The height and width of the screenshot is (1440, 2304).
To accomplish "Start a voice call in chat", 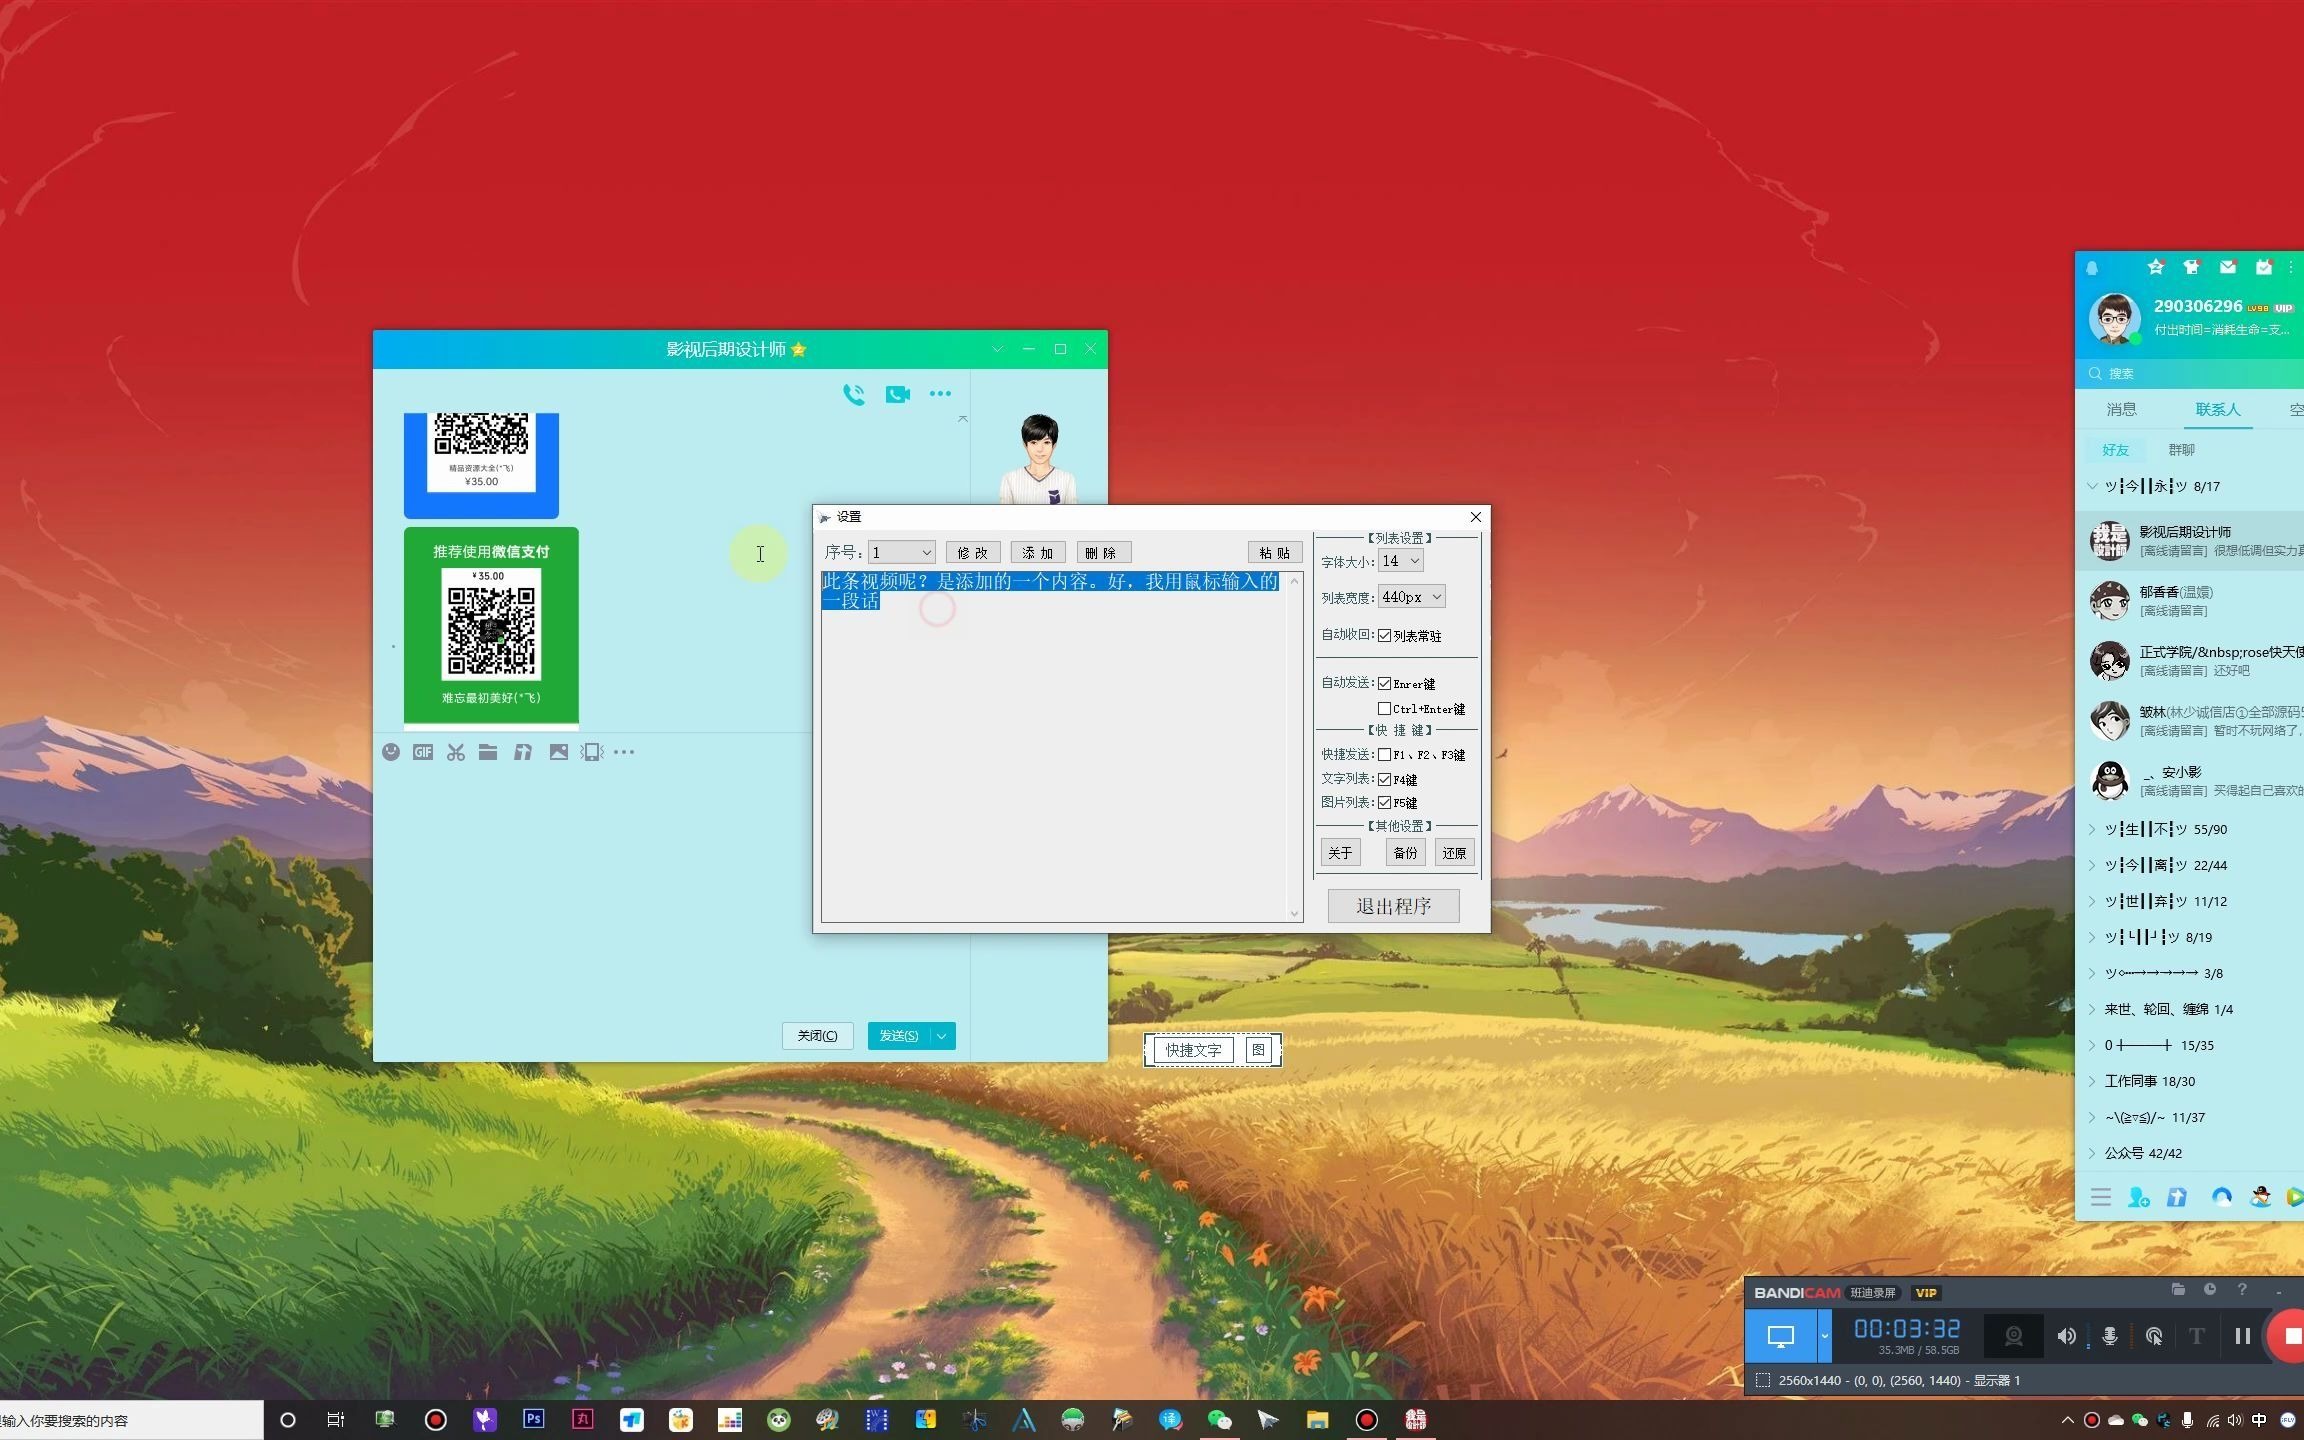I will point(854,394).
